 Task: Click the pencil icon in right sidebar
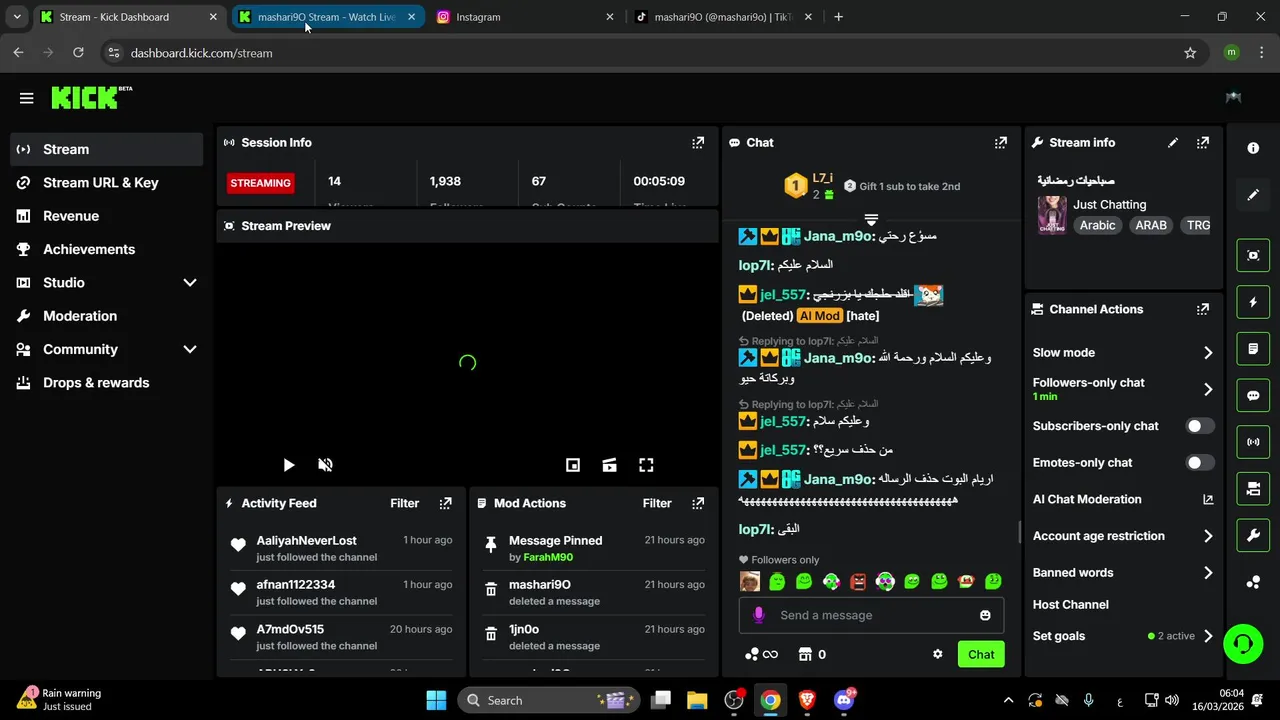[x=1253, y=195]
